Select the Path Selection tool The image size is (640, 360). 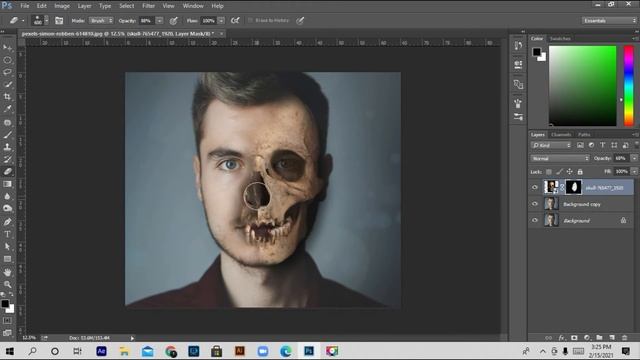[x=7, y=247]
